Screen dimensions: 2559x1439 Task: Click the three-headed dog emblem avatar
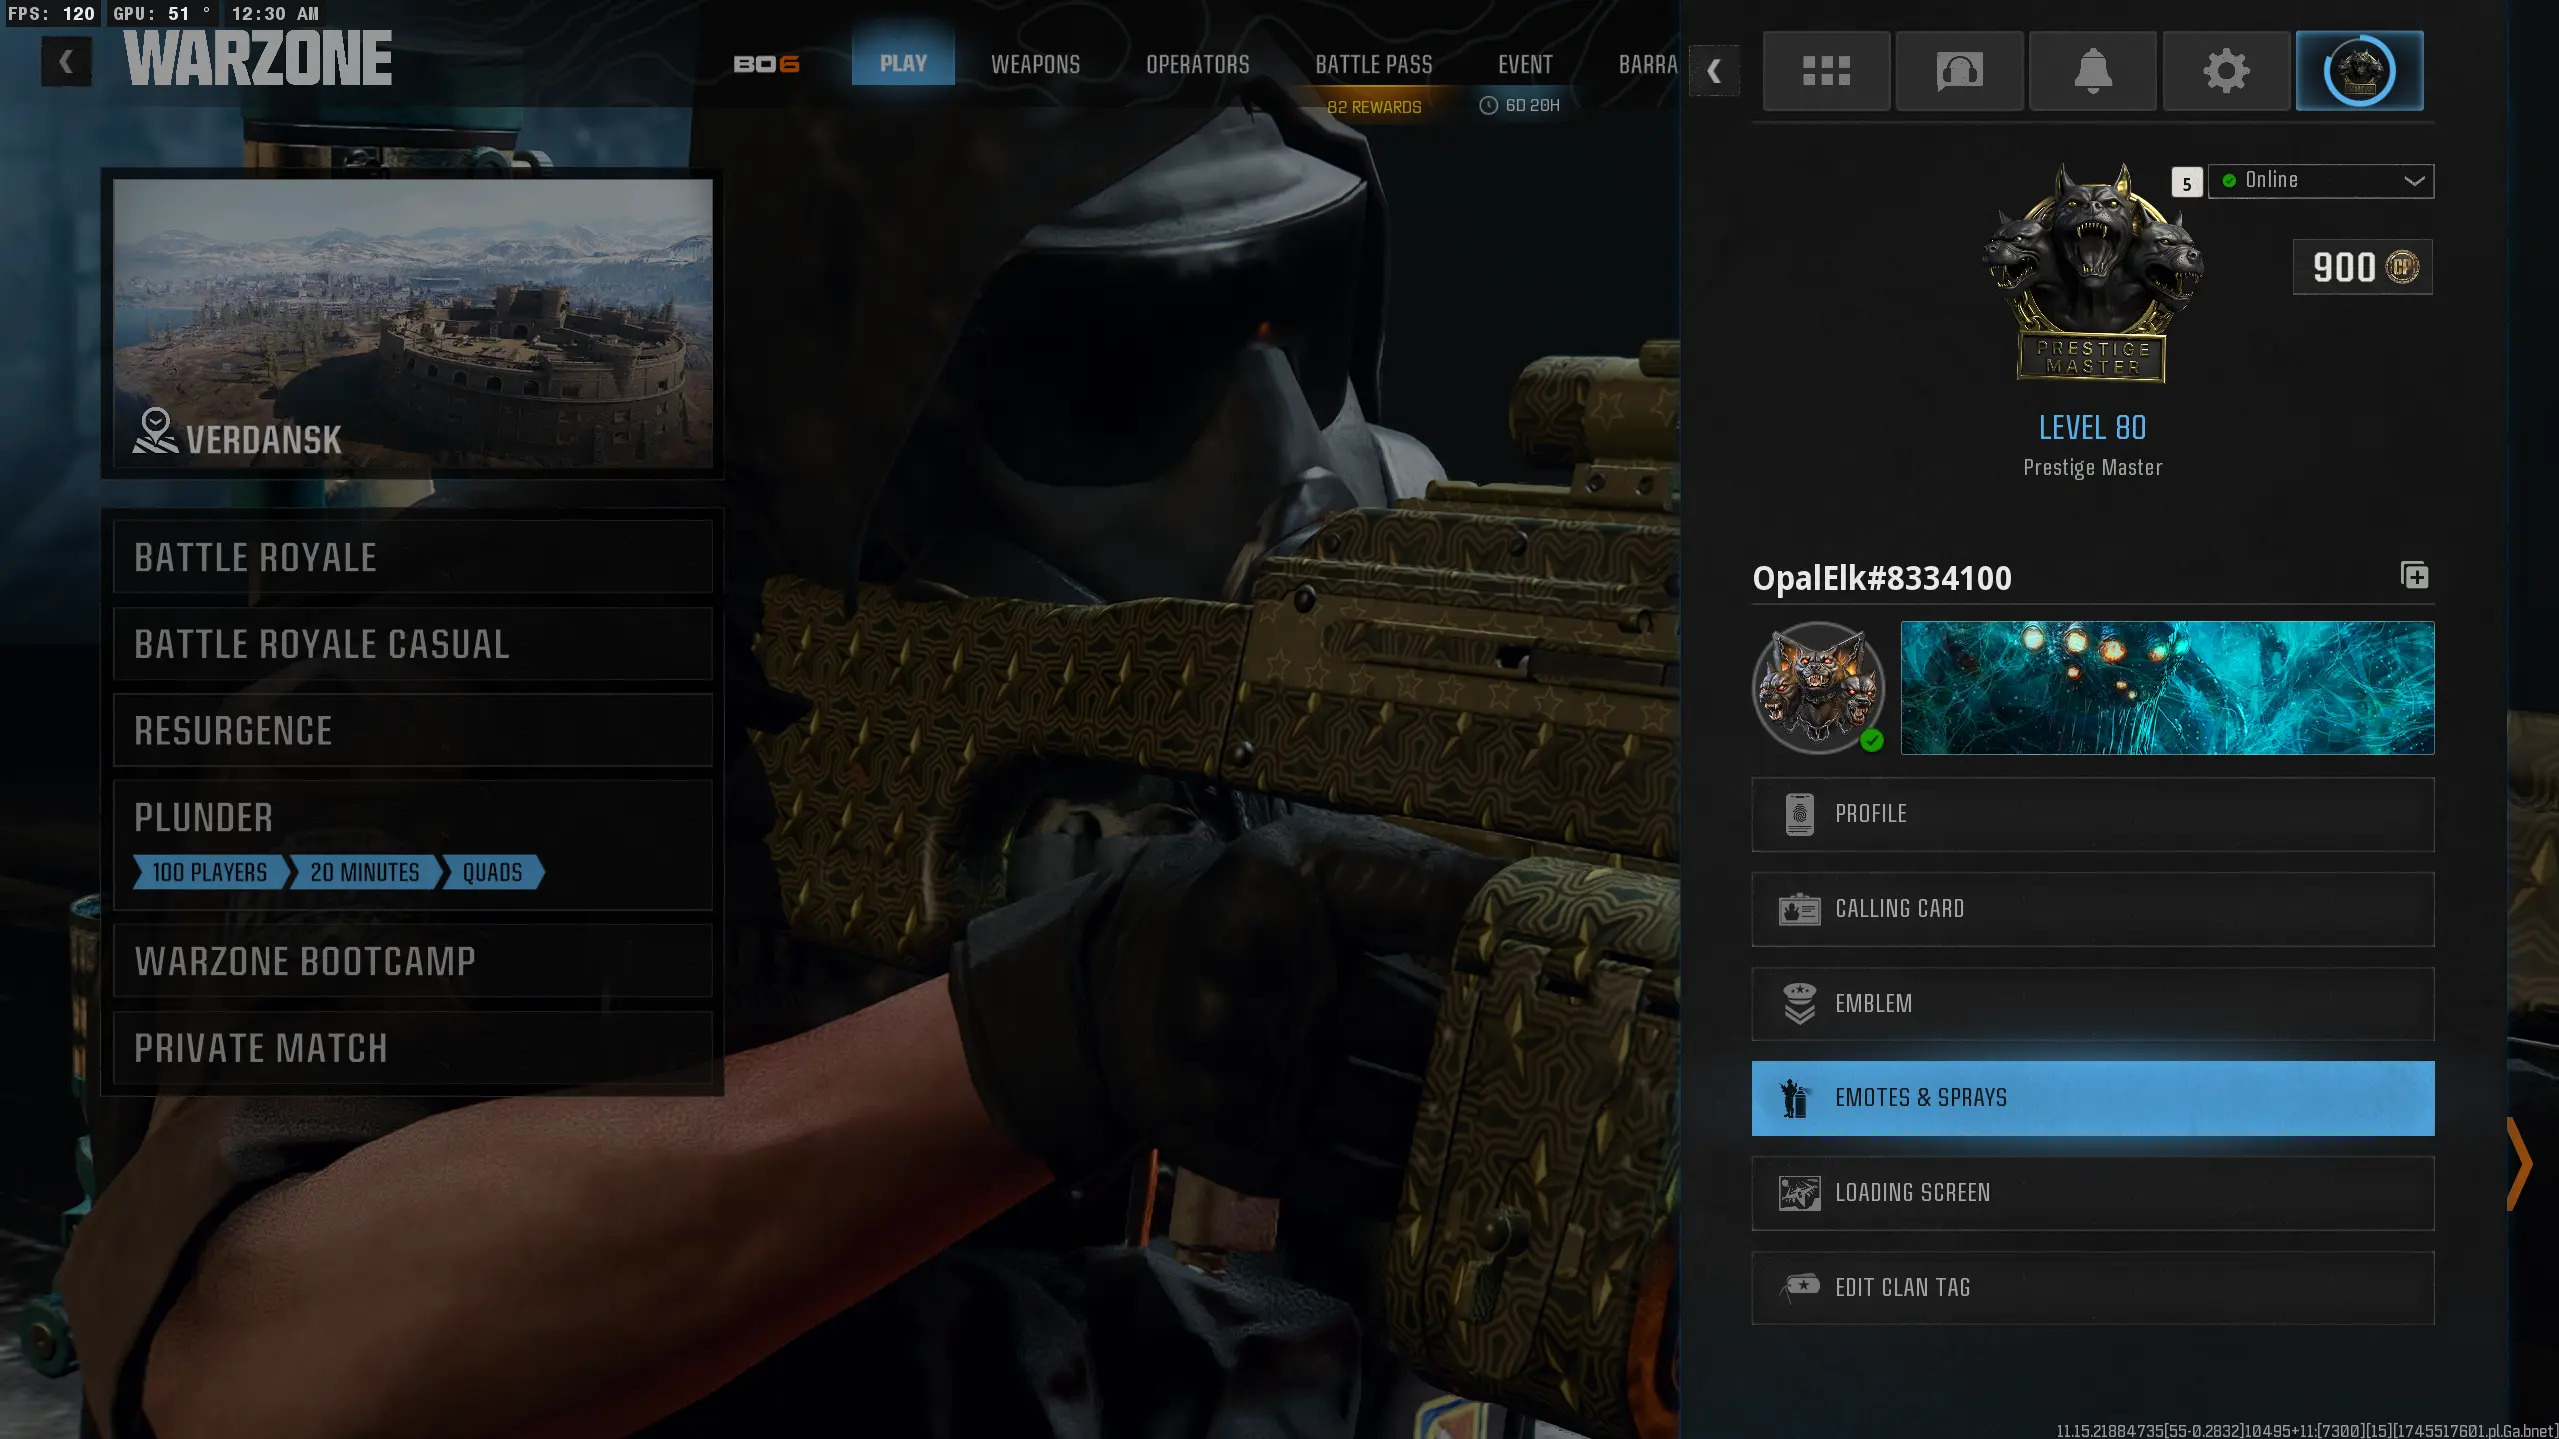pos(1818,688)
